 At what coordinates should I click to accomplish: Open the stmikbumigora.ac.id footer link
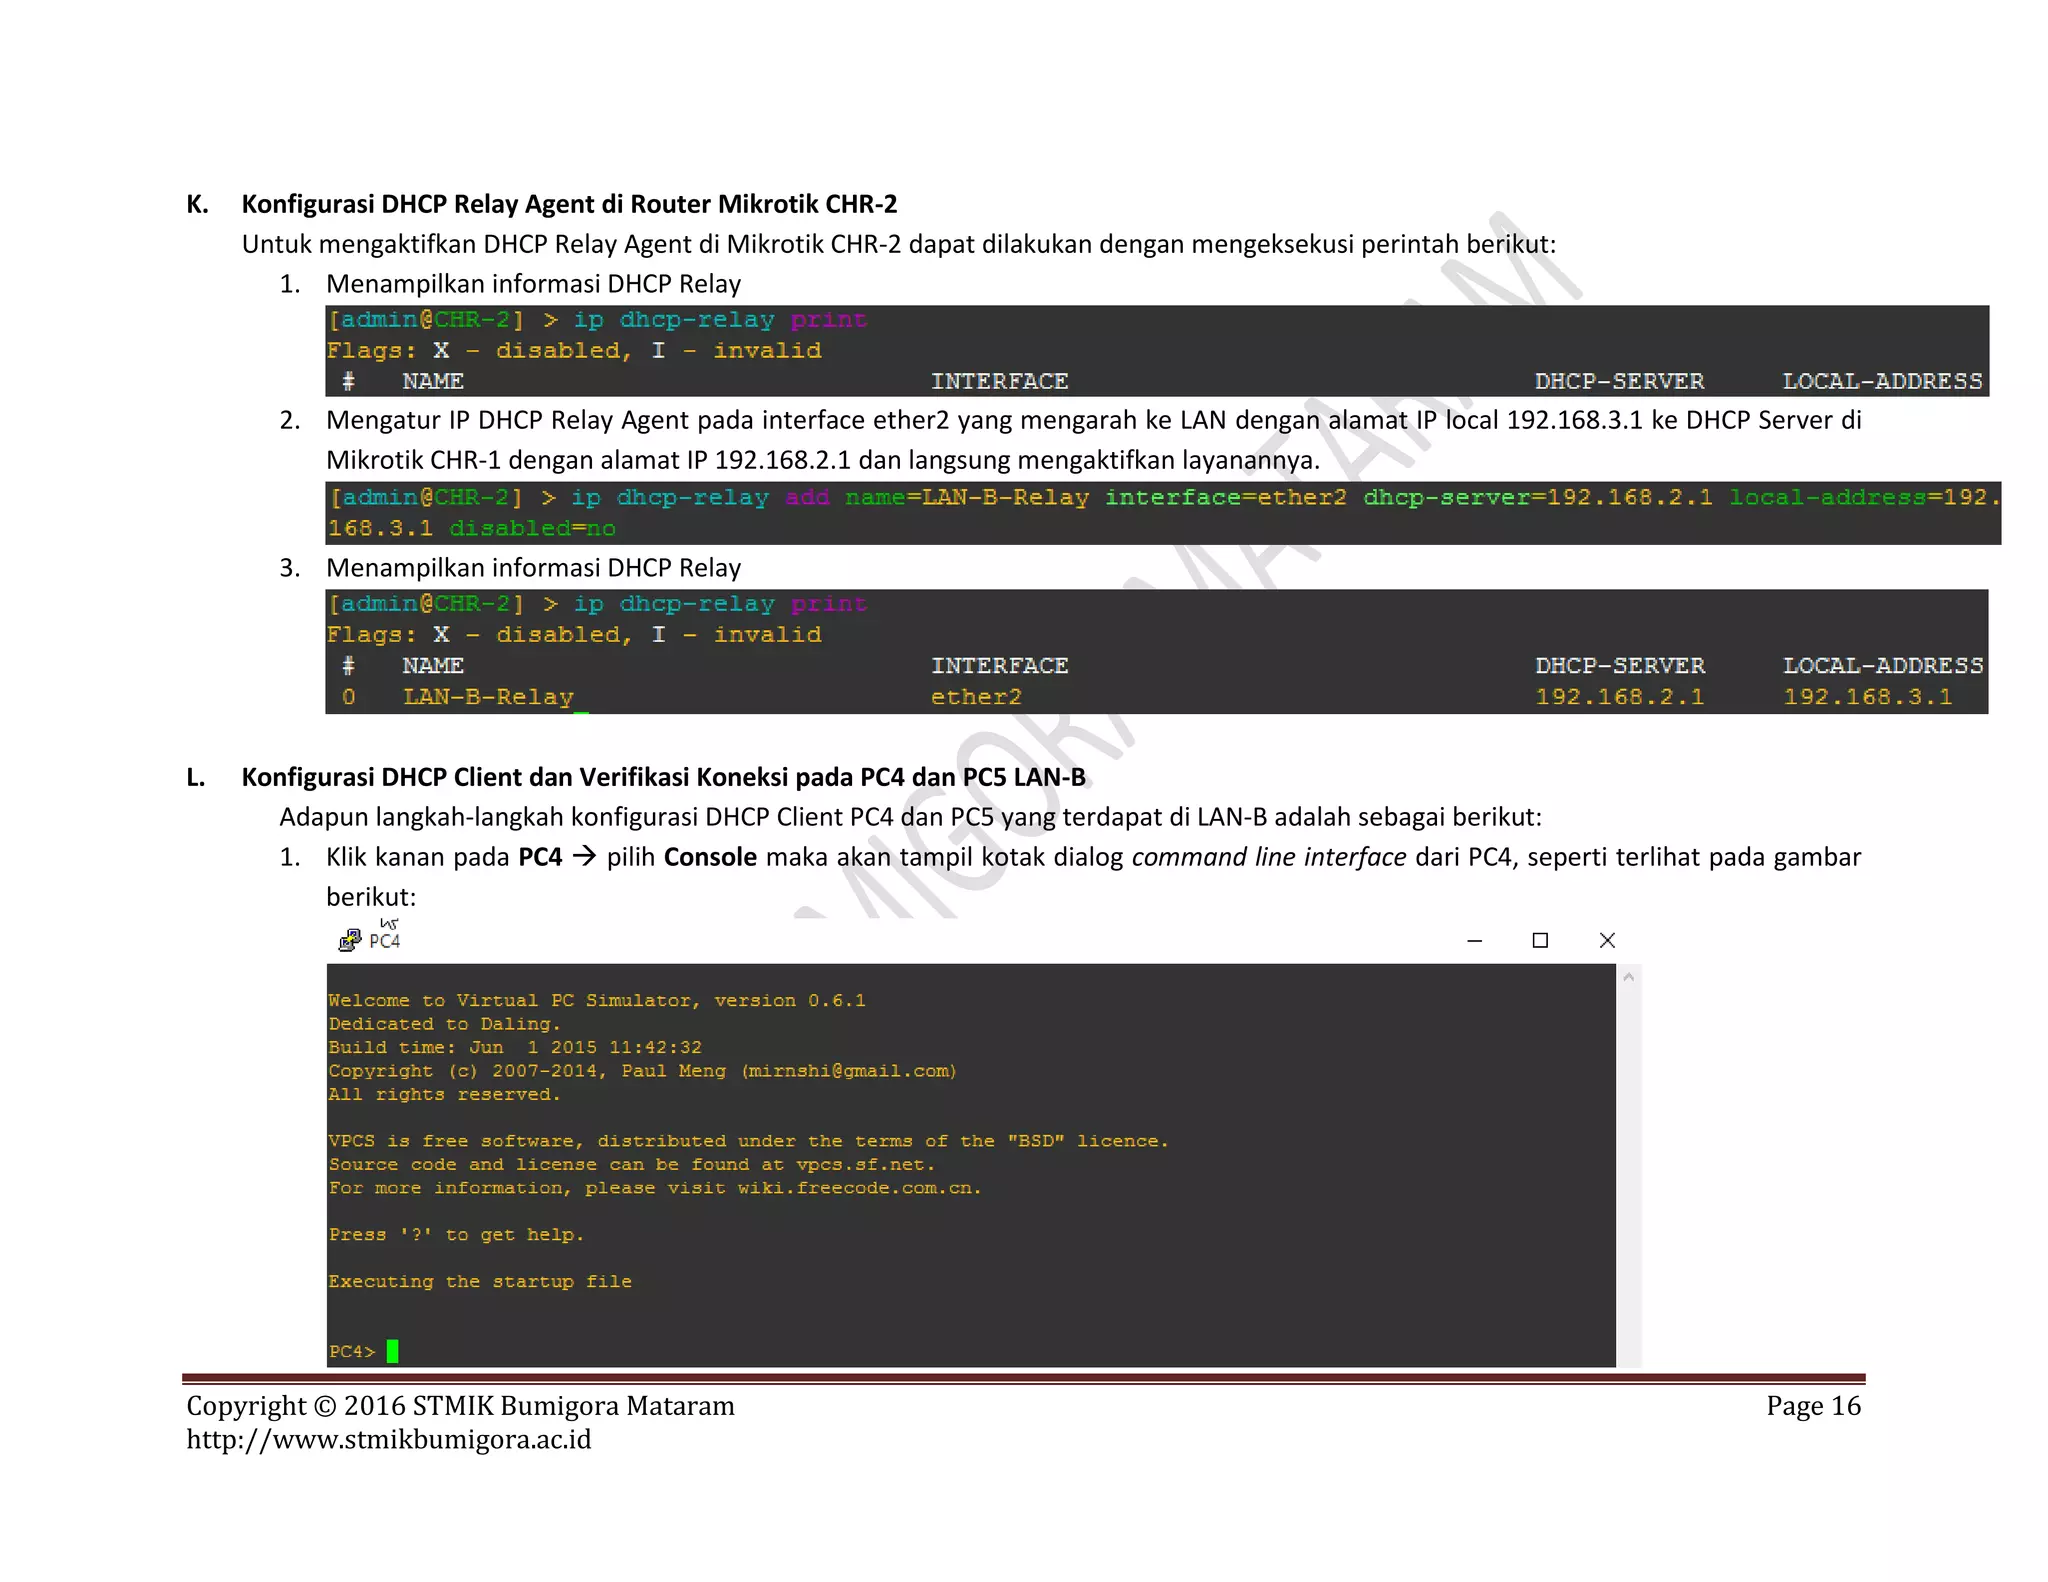point(389,1439)
